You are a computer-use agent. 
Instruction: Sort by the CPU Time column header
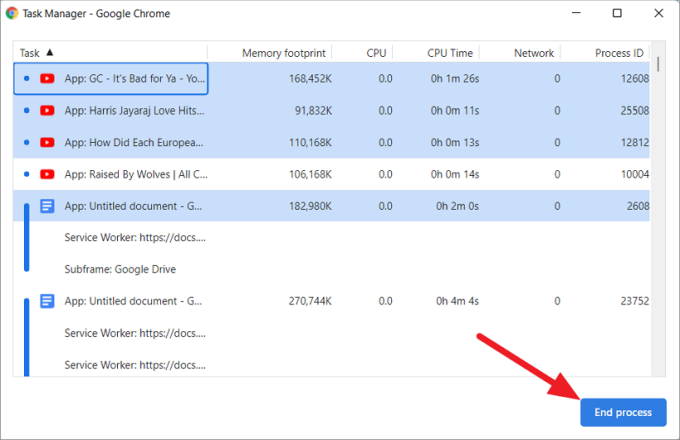pyautogui.click(x=454, y=52)
